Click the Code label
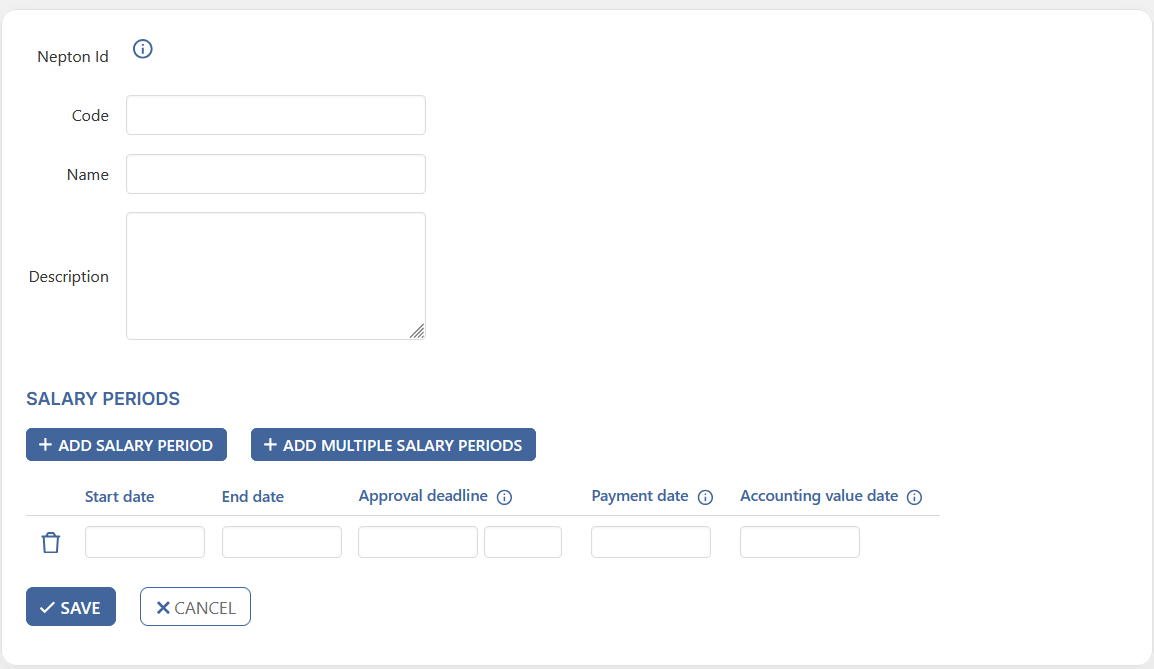1154x669 pixels. click(x=90, y=116)
